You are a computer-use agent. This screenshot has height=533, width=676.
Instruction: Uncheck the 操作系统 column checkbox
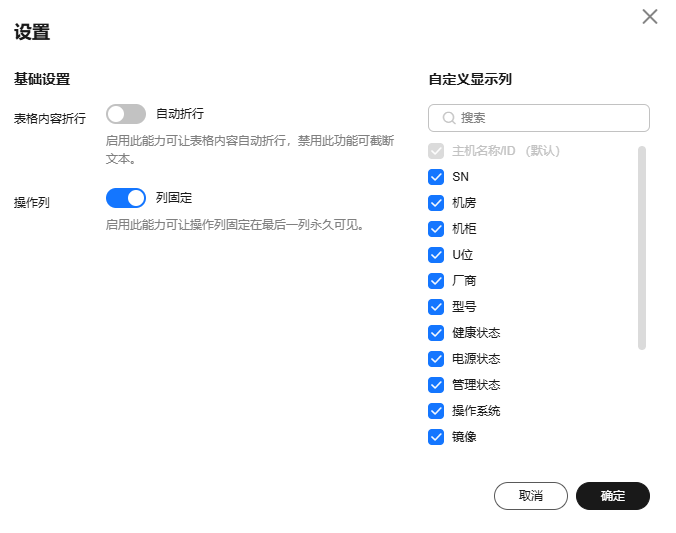[436, 411]
